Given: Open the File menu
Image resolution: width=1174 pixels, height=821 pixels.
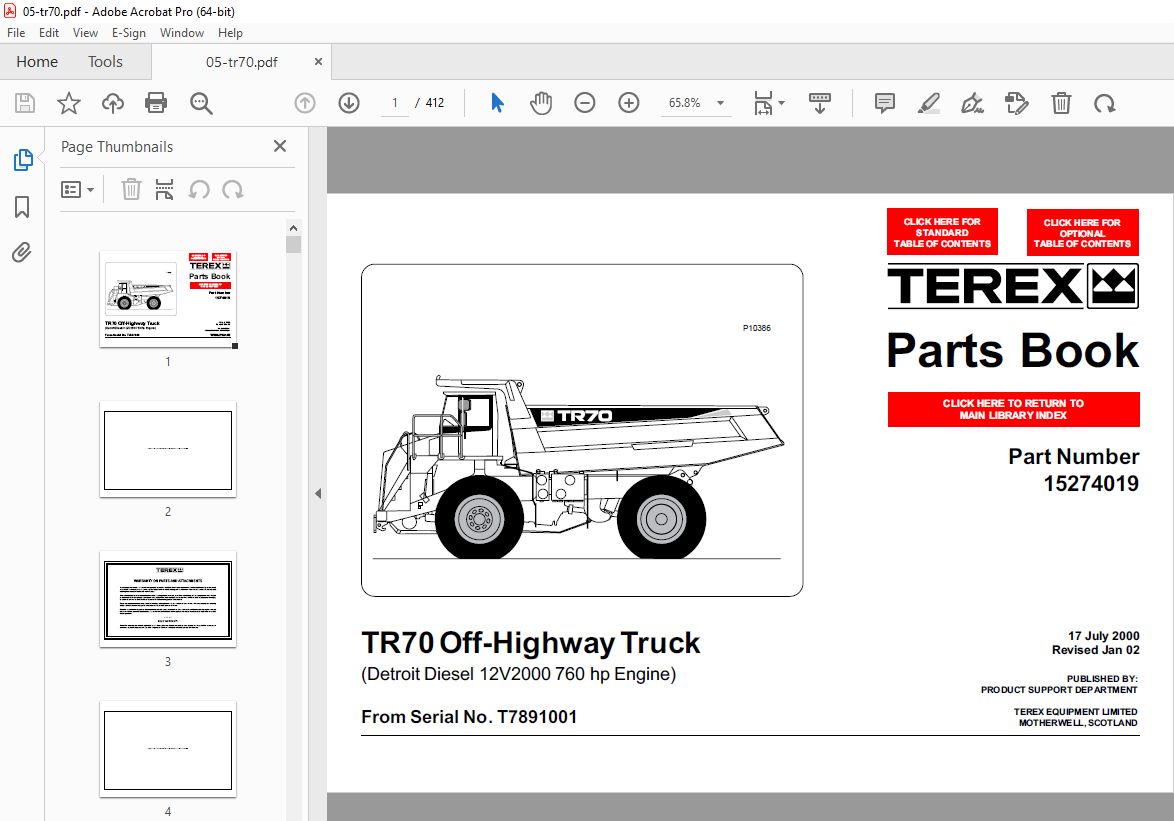Looking at the screenshot, I should click(x=16, y=33).
